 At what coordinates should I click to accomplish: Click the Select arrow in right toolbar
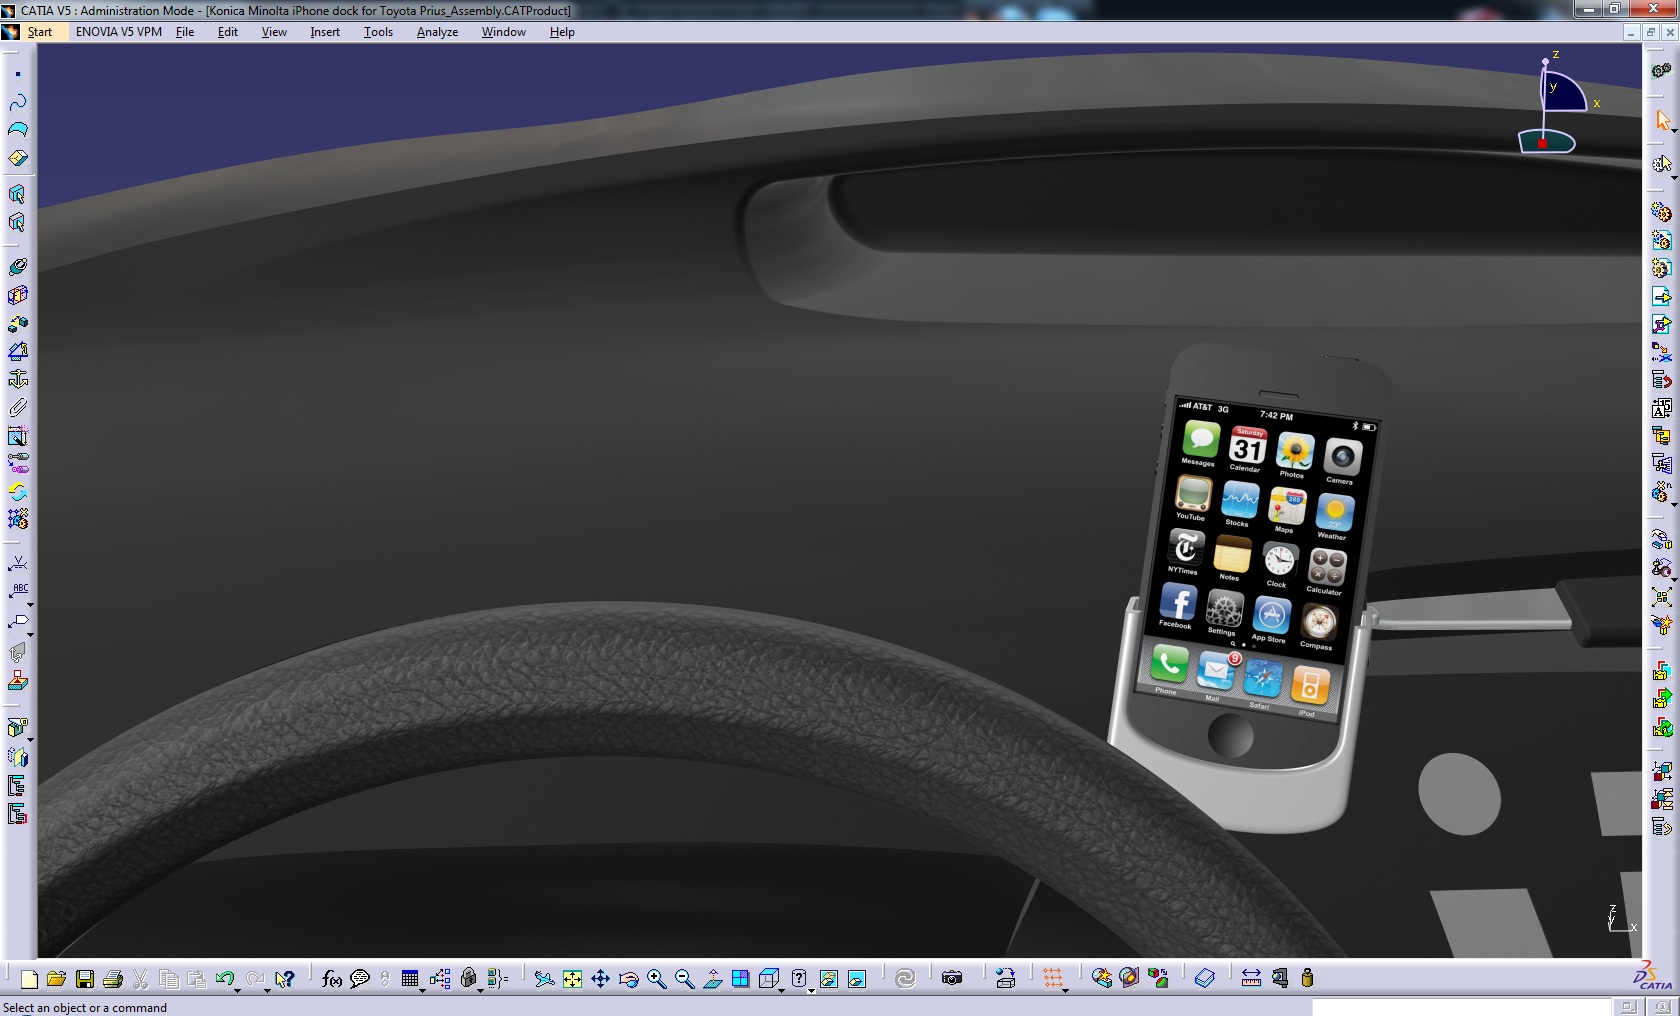[1662, 120]
